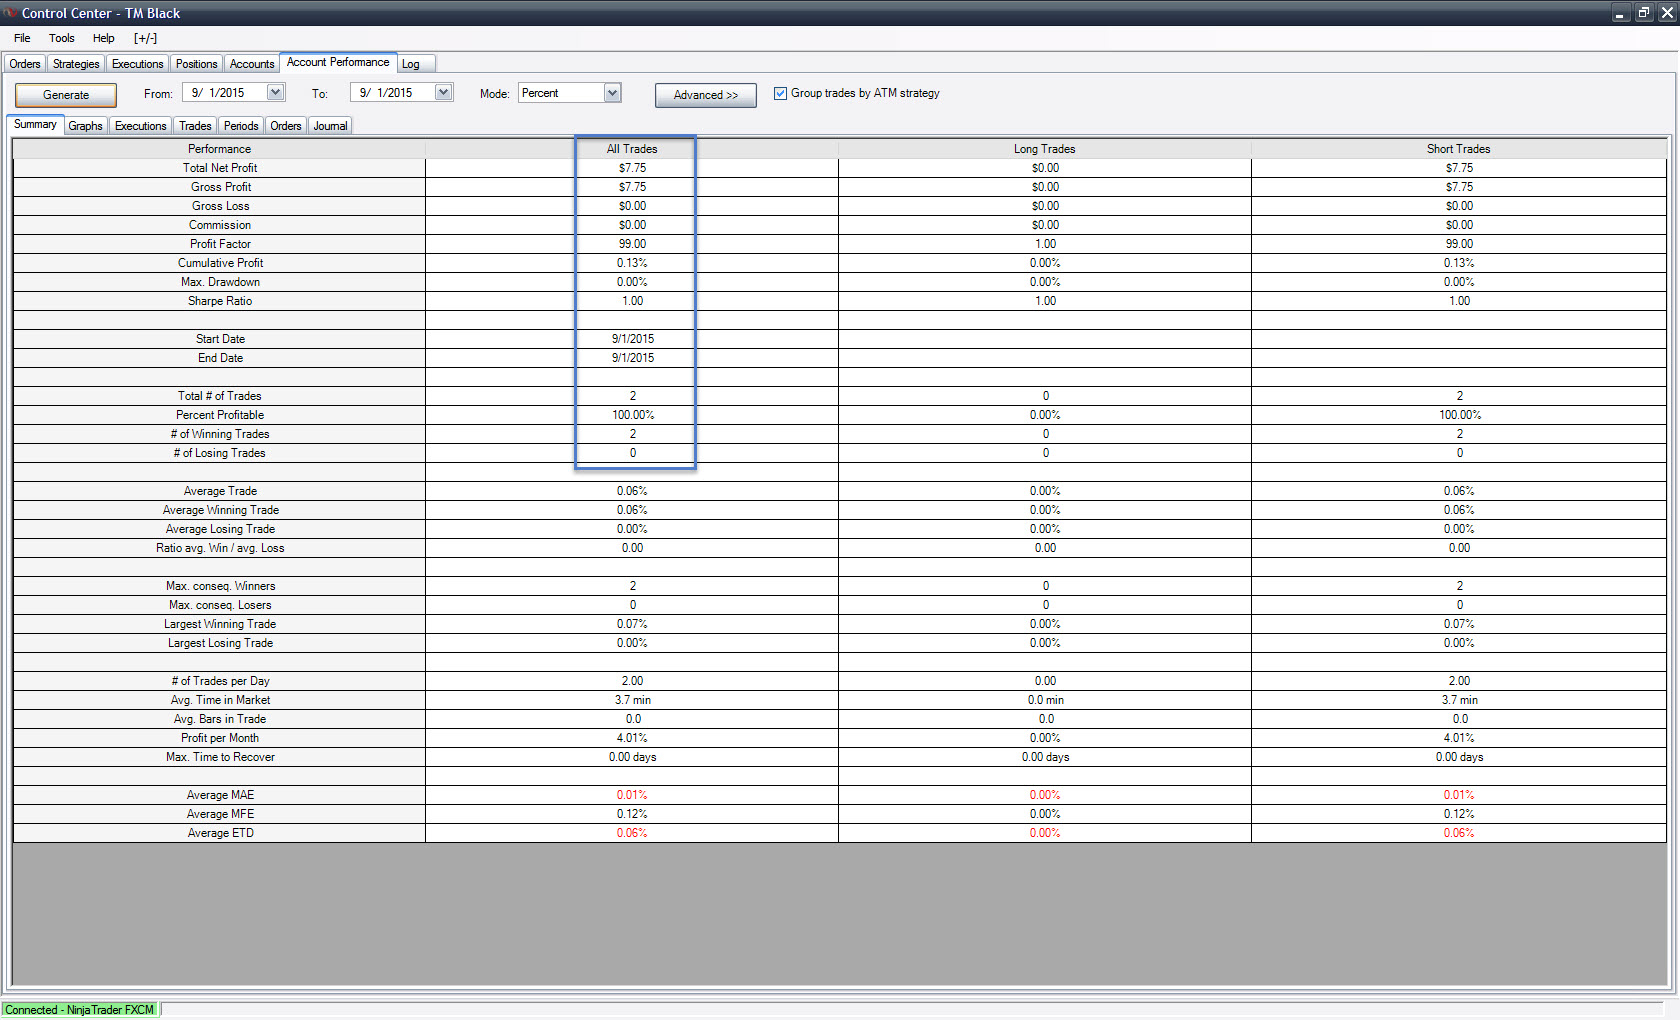Select the End Date row label
This screenshot has height=1020, width=1680.
[x=221, y=358]
